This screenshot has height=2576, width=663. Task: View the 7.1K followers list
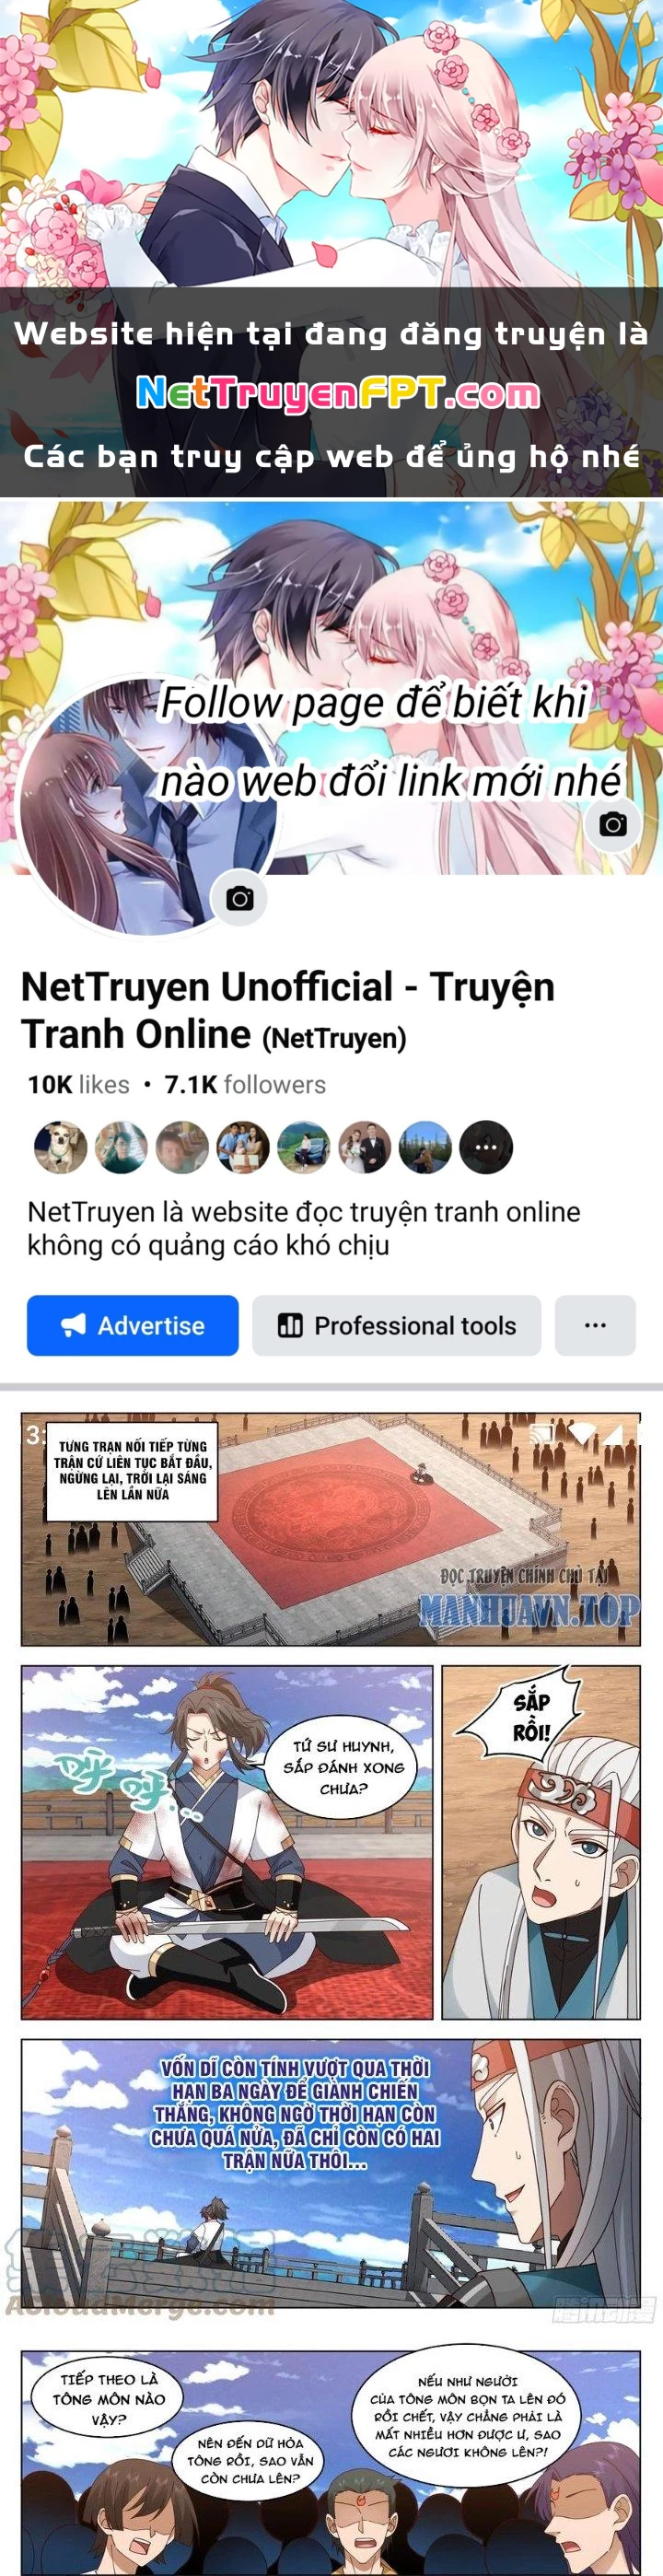click(245, 1084)
